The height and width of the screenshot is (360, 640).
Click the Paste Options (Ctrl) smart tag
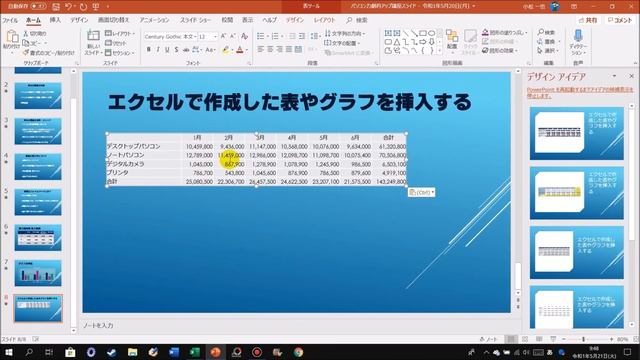coord(421,192)
